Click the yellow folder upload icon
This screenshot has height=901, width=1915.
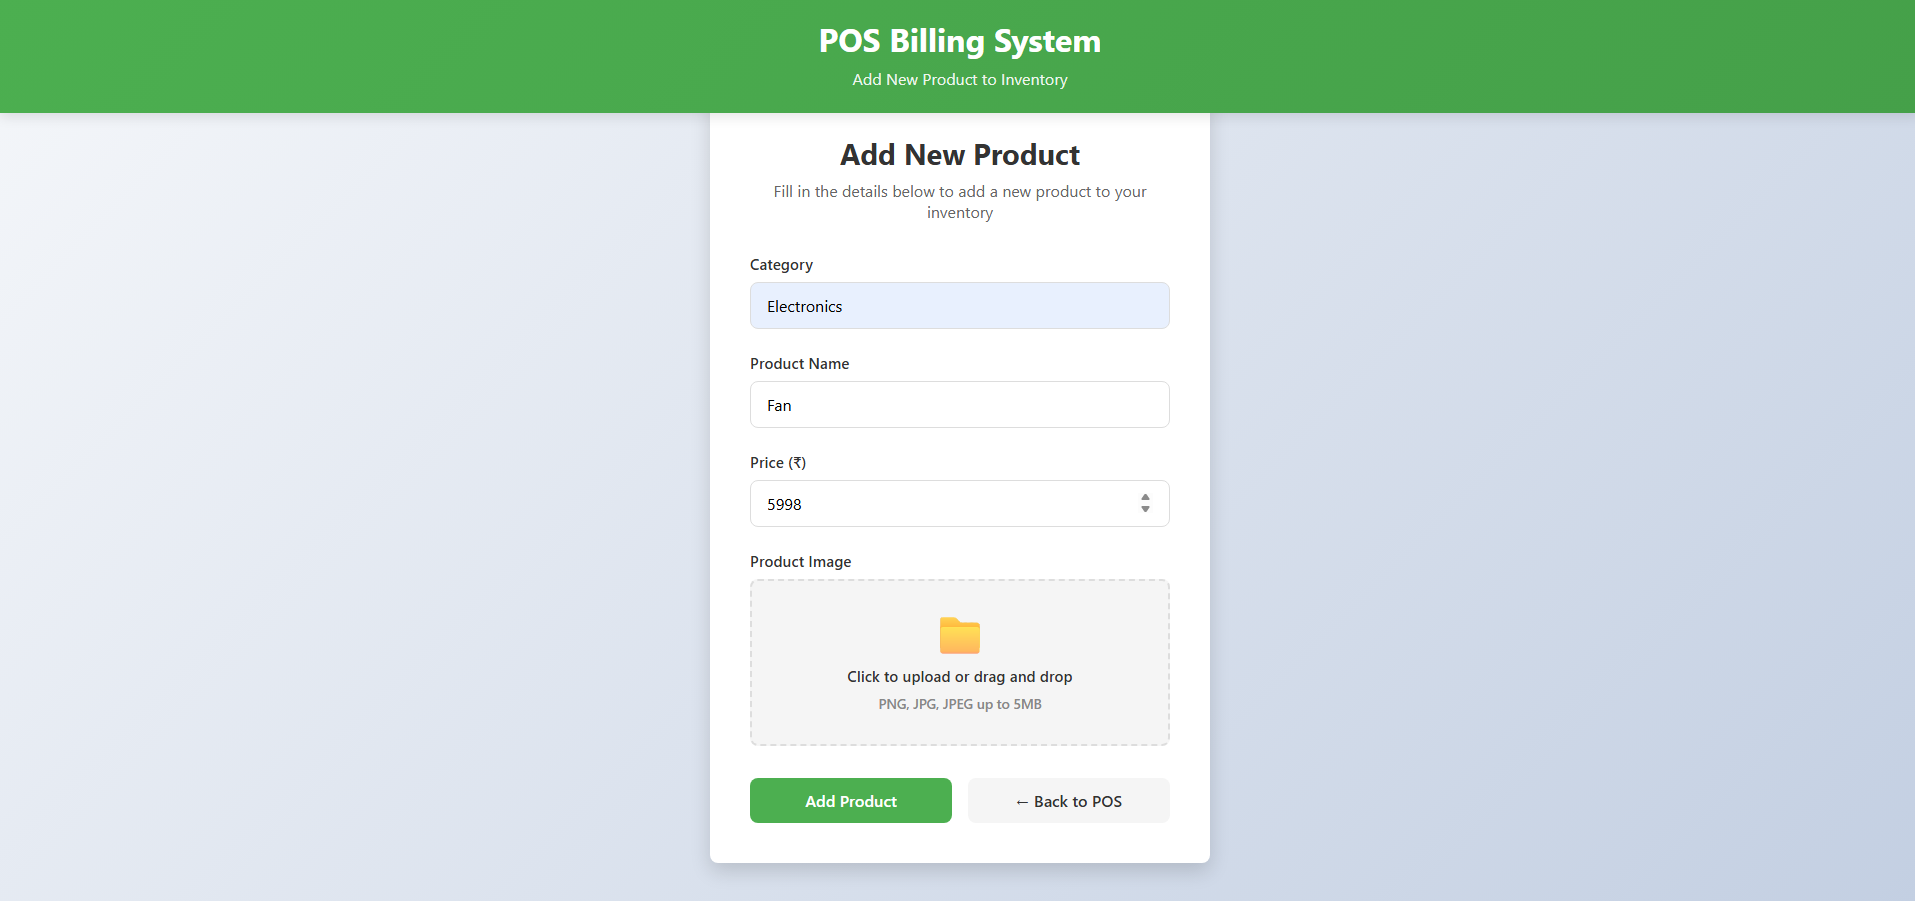tap(959, 636)
